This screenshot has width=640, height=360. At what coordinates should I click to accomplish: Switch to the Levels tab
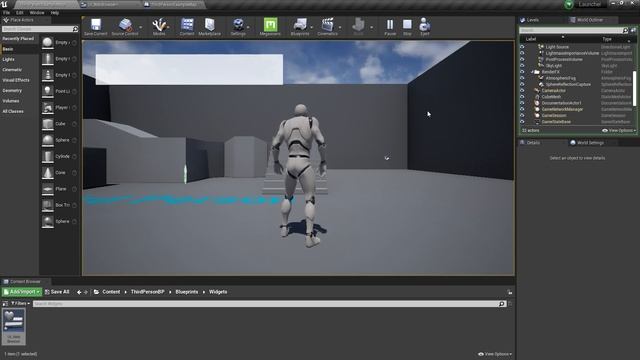[533, 20]
